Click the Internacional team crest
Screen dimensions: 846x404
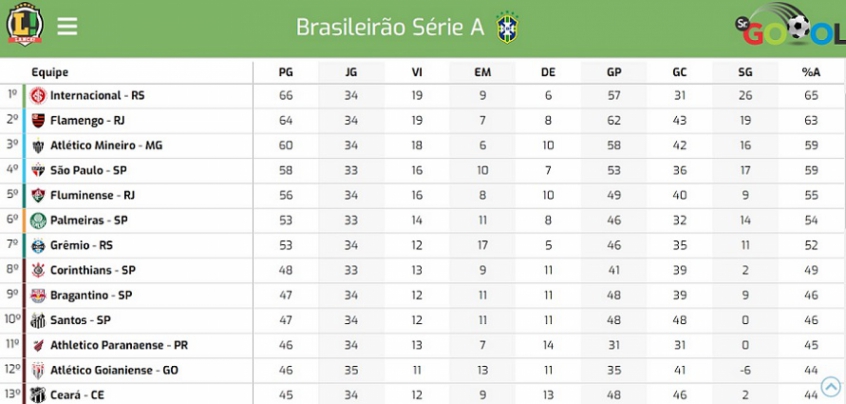(38, 95)
